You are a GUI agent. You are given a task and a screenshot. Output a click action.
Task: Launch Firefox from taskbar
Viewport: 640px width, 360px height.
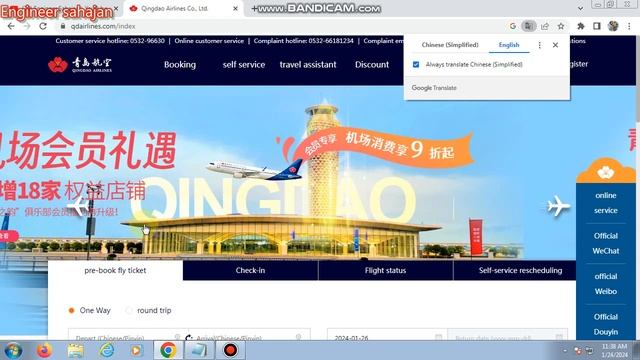coord(44,351)
